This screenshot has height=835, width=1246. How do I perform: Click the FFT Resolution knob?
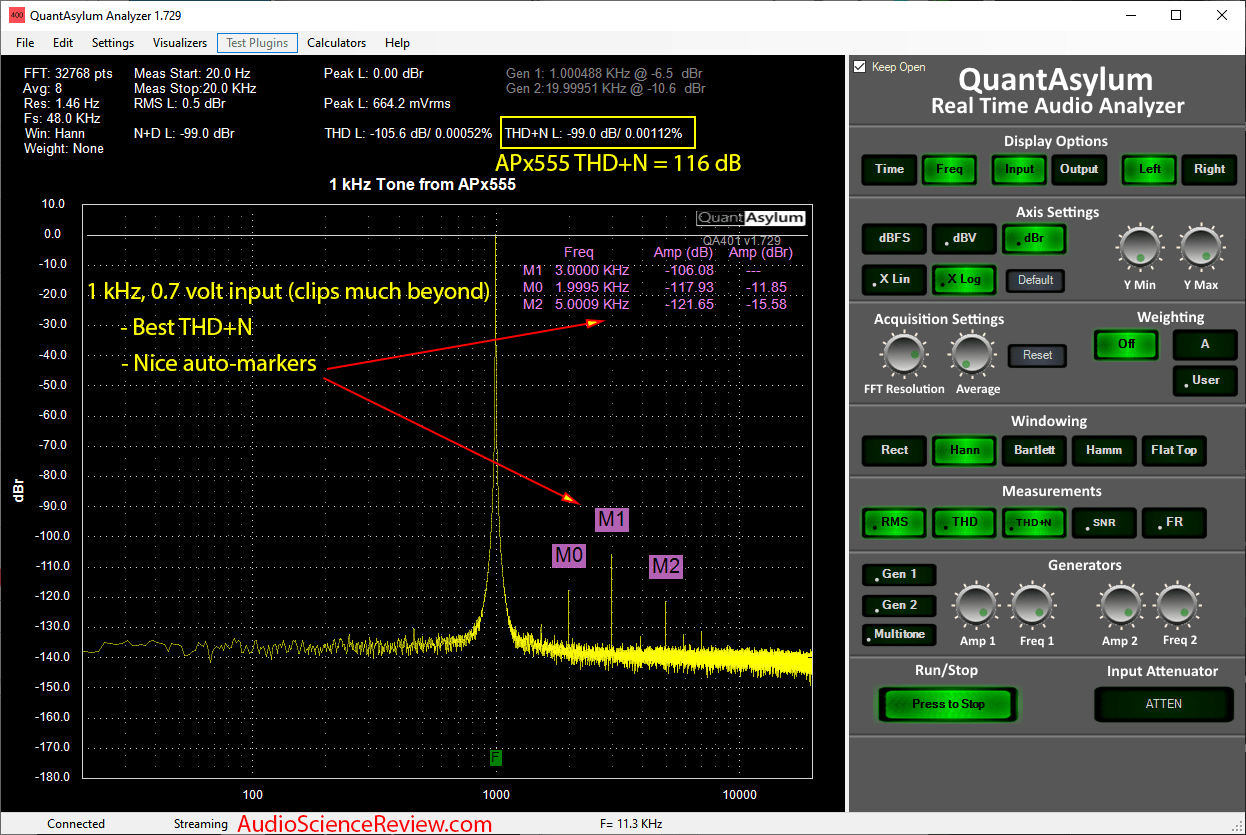click(903, 354)
